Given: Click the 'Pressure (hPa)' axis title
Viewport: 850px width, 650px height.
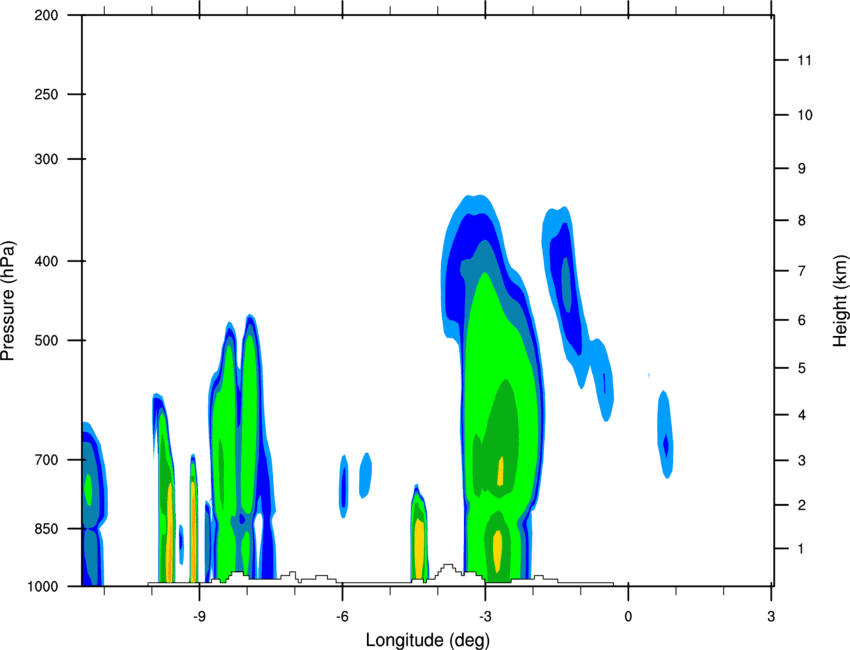Looking at the screenshot, I should (x=8, y=301).
